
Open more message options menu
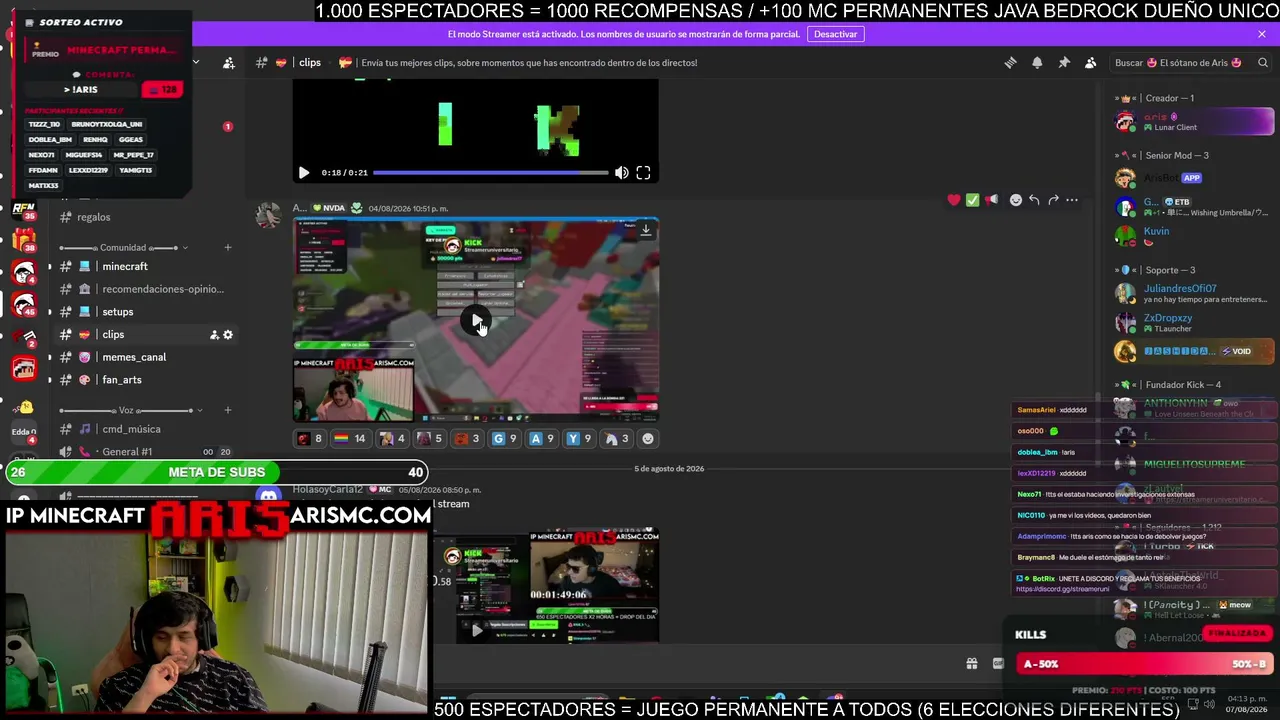pos(1072,200)
